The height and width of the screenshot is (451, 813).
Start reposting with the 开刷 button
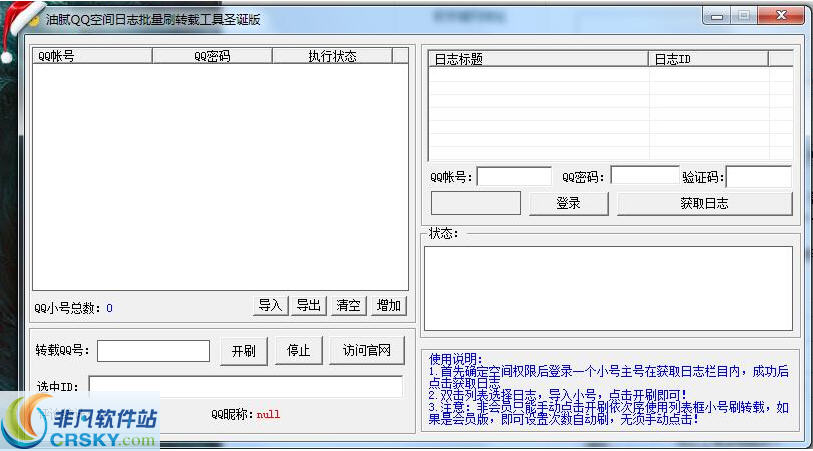tap(244, 351)
